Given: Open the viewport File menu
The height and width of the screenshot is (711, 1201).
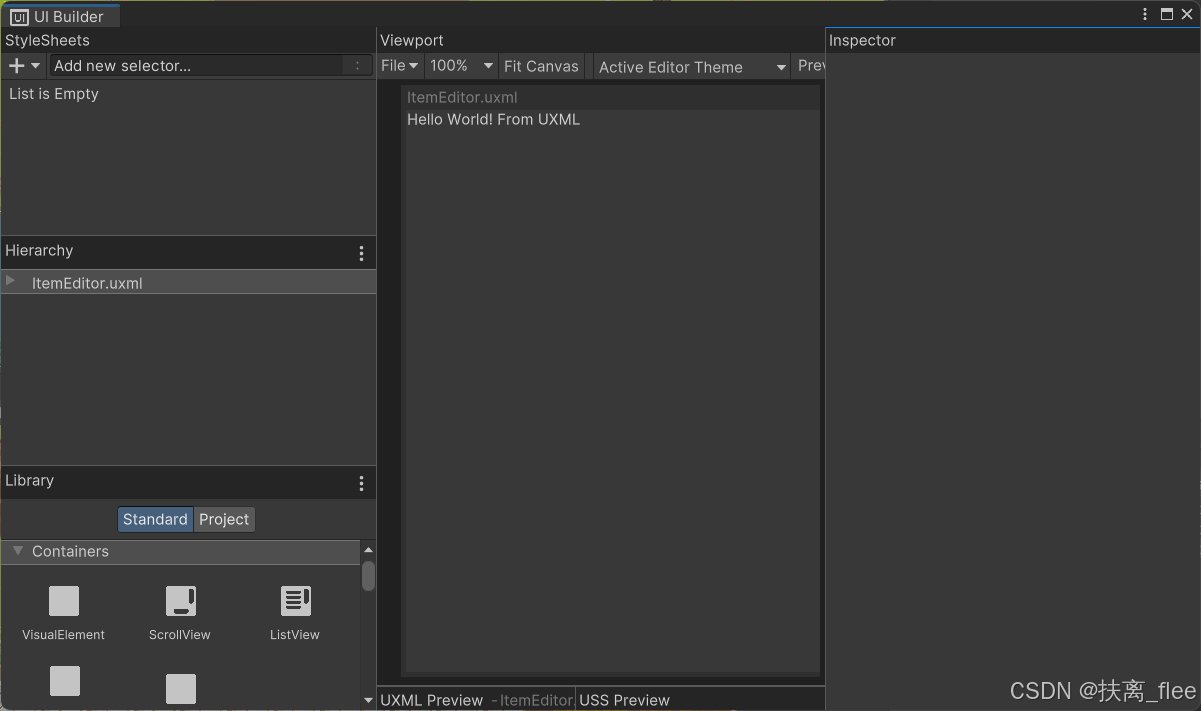Looking at the screenshot, I should point(399,65).
